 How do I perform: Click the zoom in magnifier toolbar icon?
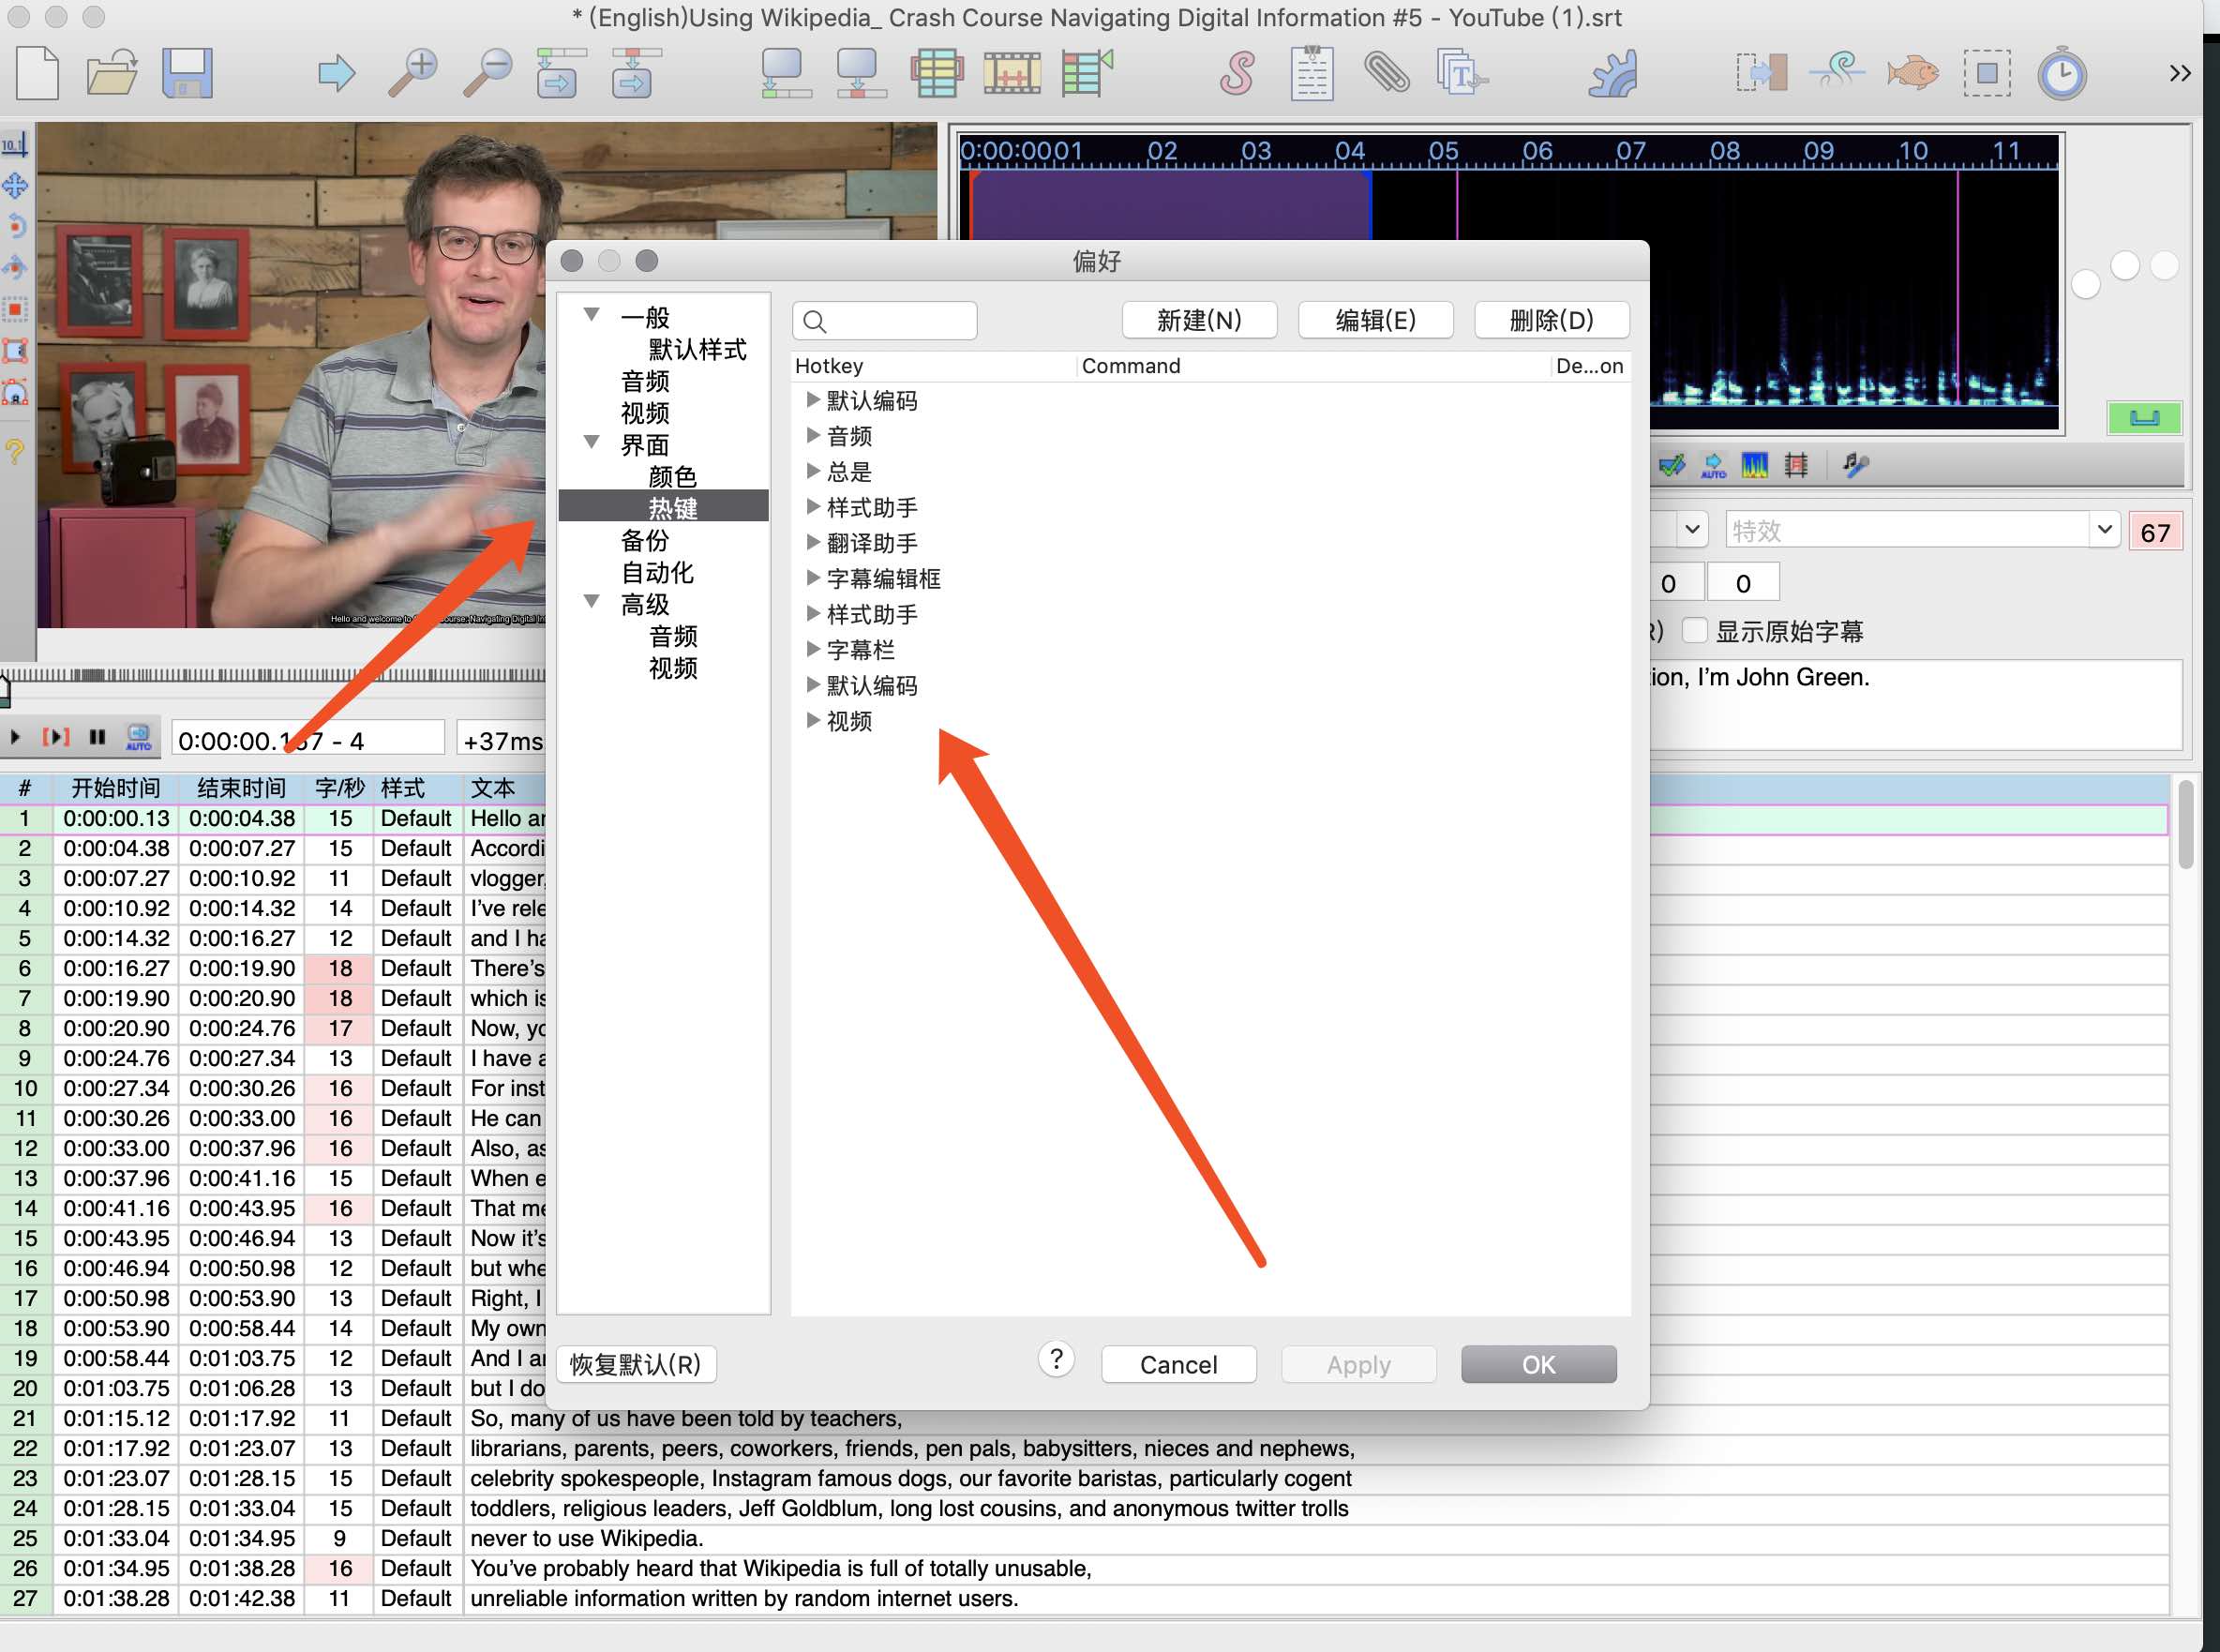tap(412, 73)
